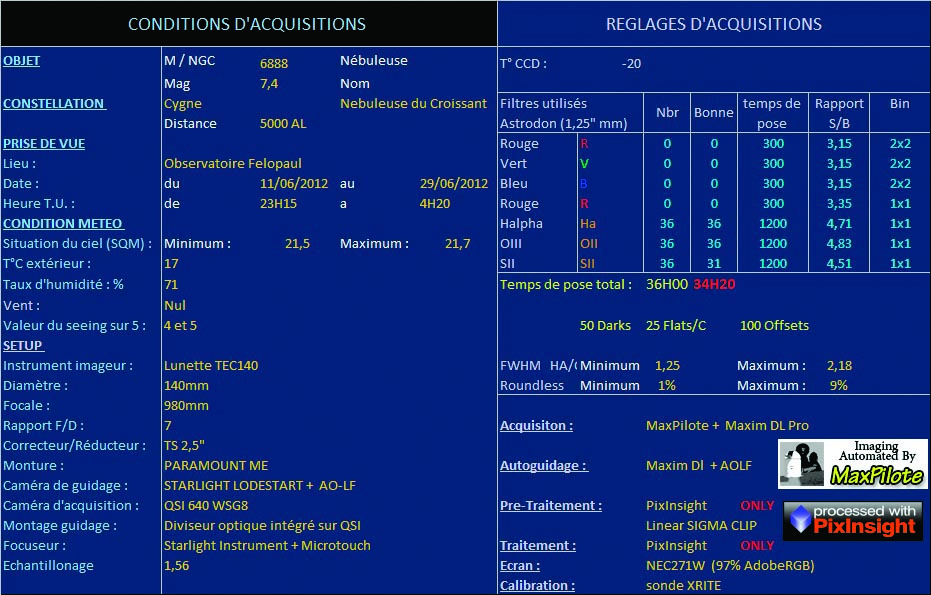Select the NGC number 6888 cell
931x595 pixels.
point(274,64)
